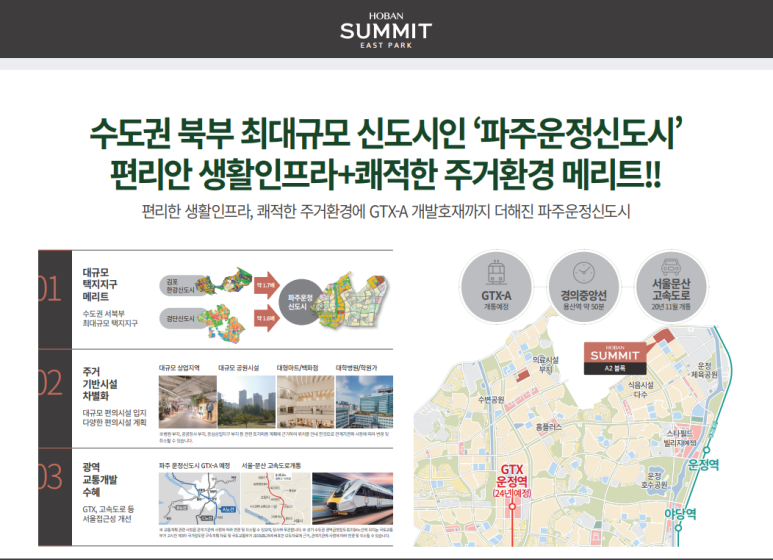Click the 대규모 공원시설 photo thumbnail
773x560 pixels.
pos(246,402)
